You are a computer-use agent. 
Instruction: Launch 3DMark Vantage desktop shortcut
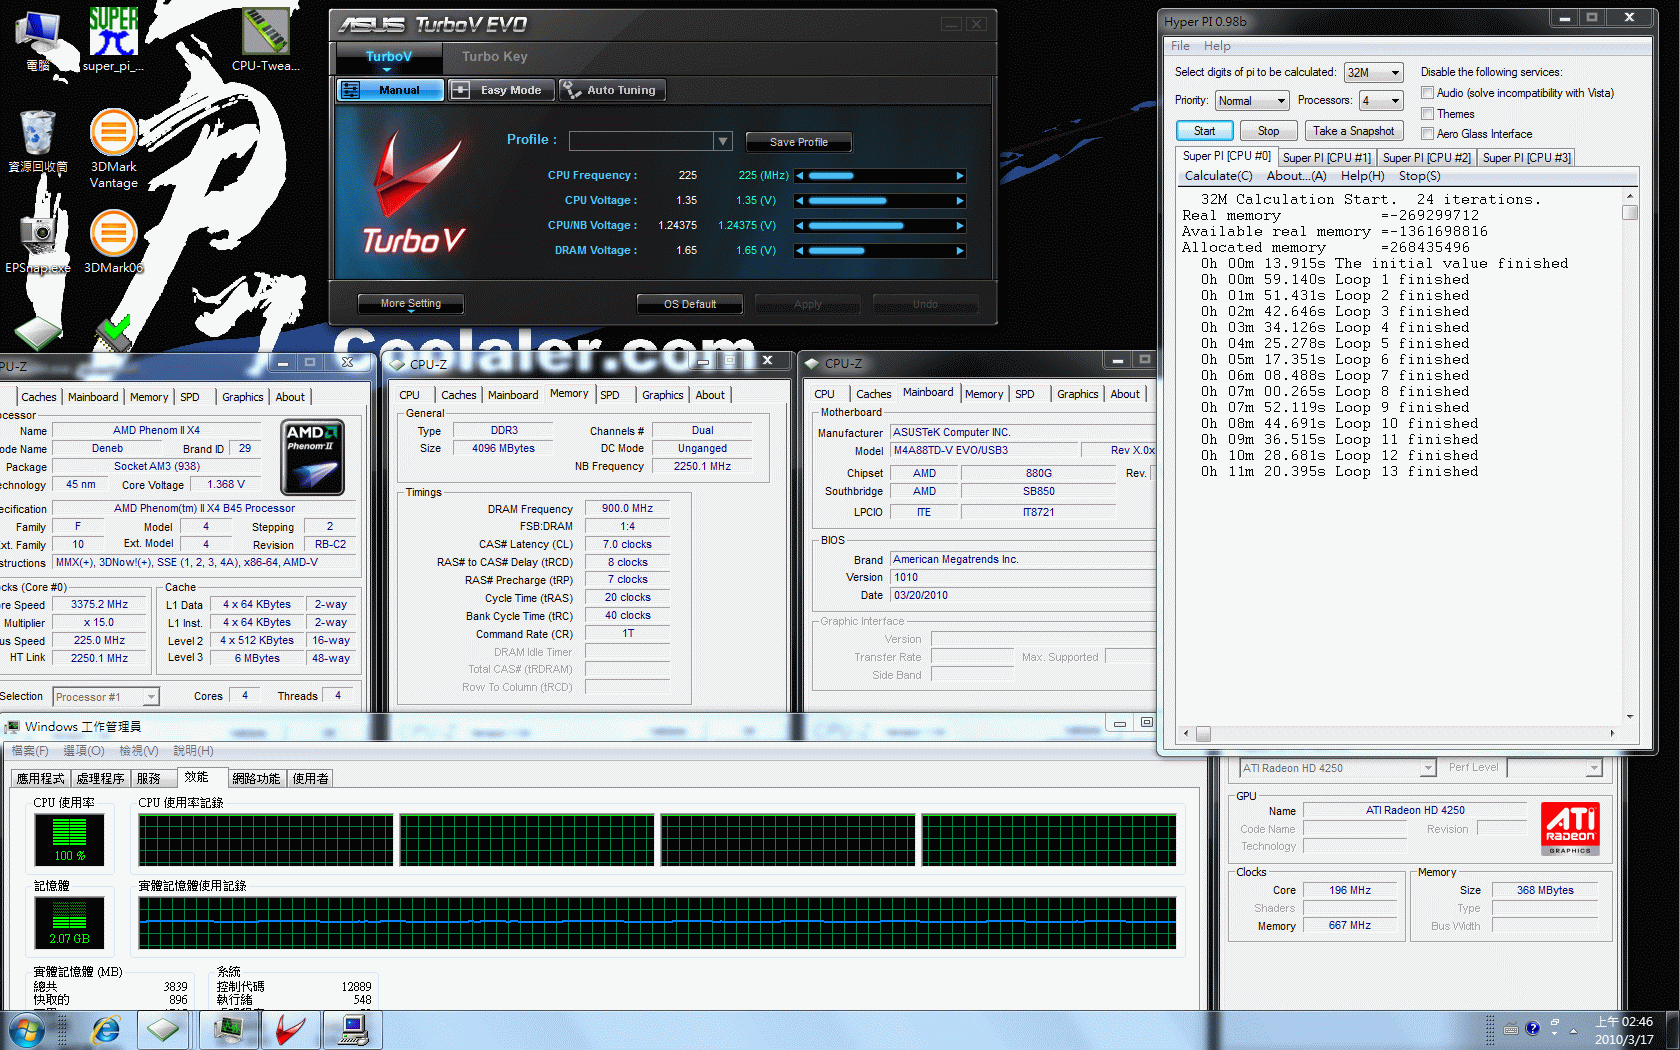point(114,149)
